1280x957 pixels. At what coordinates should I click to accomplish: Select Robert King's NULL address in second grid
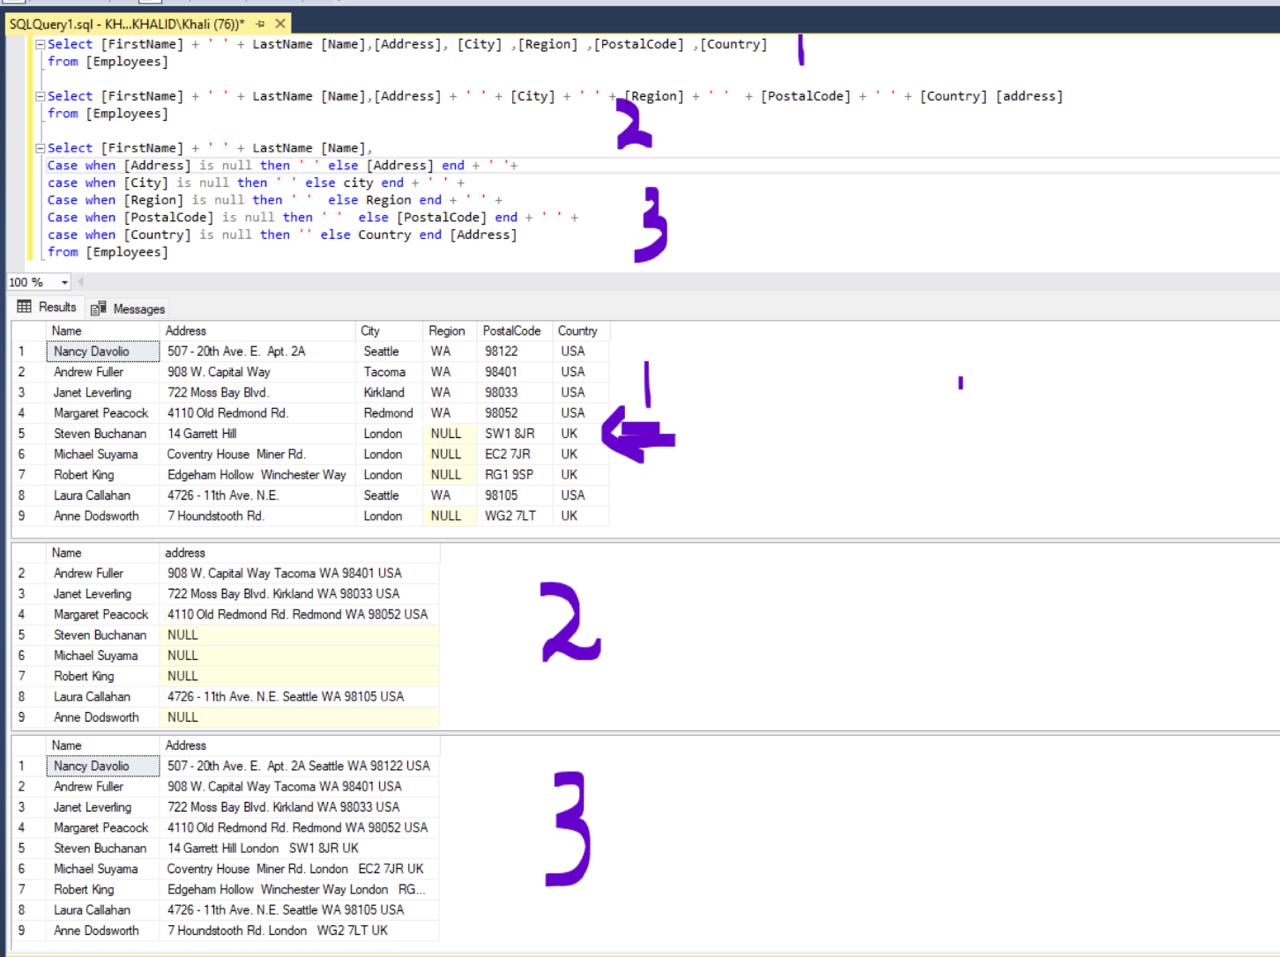coord(183,676)
